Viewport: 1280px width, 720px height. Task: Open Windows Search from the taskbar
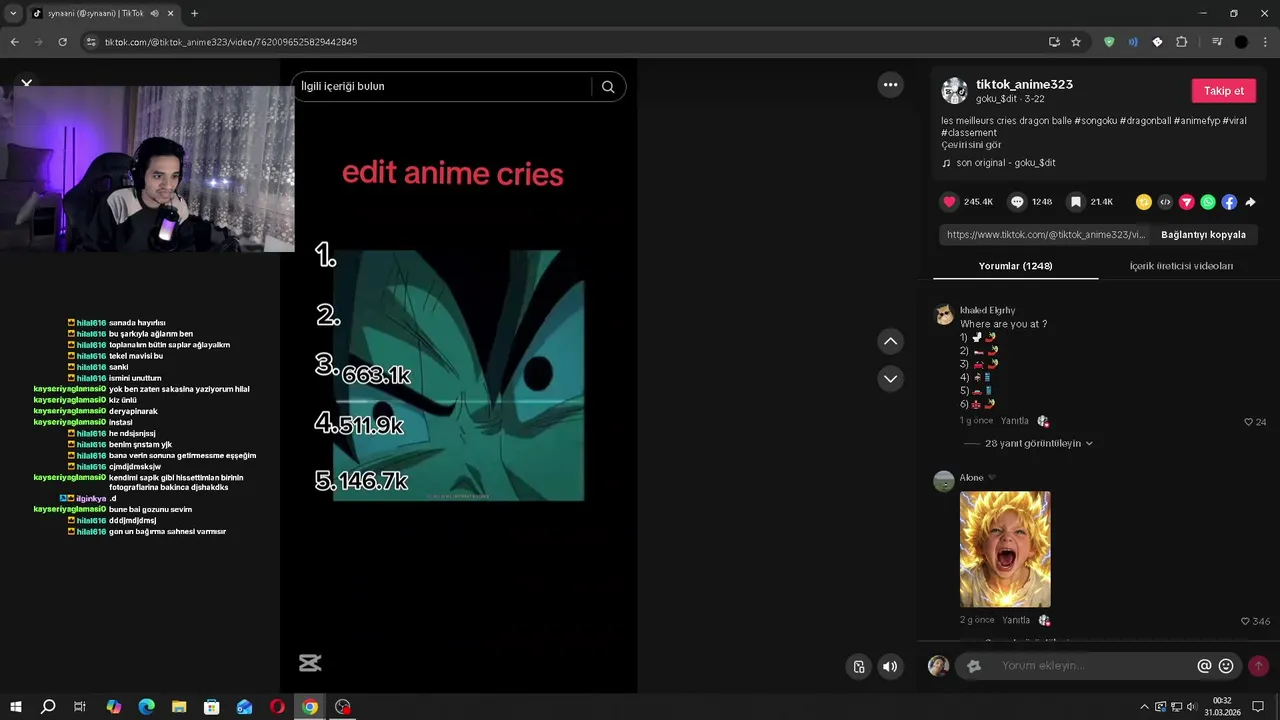click(47, 707)
